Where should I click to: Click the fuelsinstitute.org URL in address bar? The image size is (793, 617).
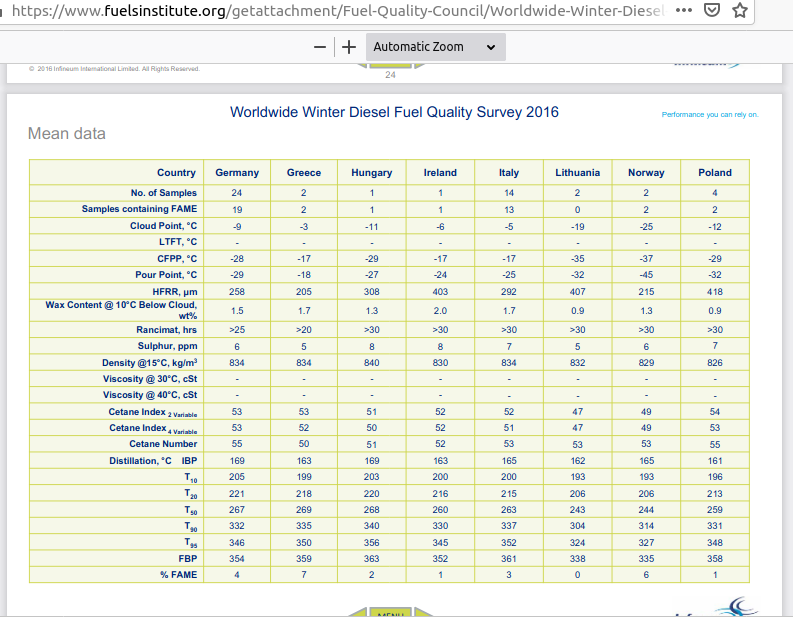tap(338, 11)
